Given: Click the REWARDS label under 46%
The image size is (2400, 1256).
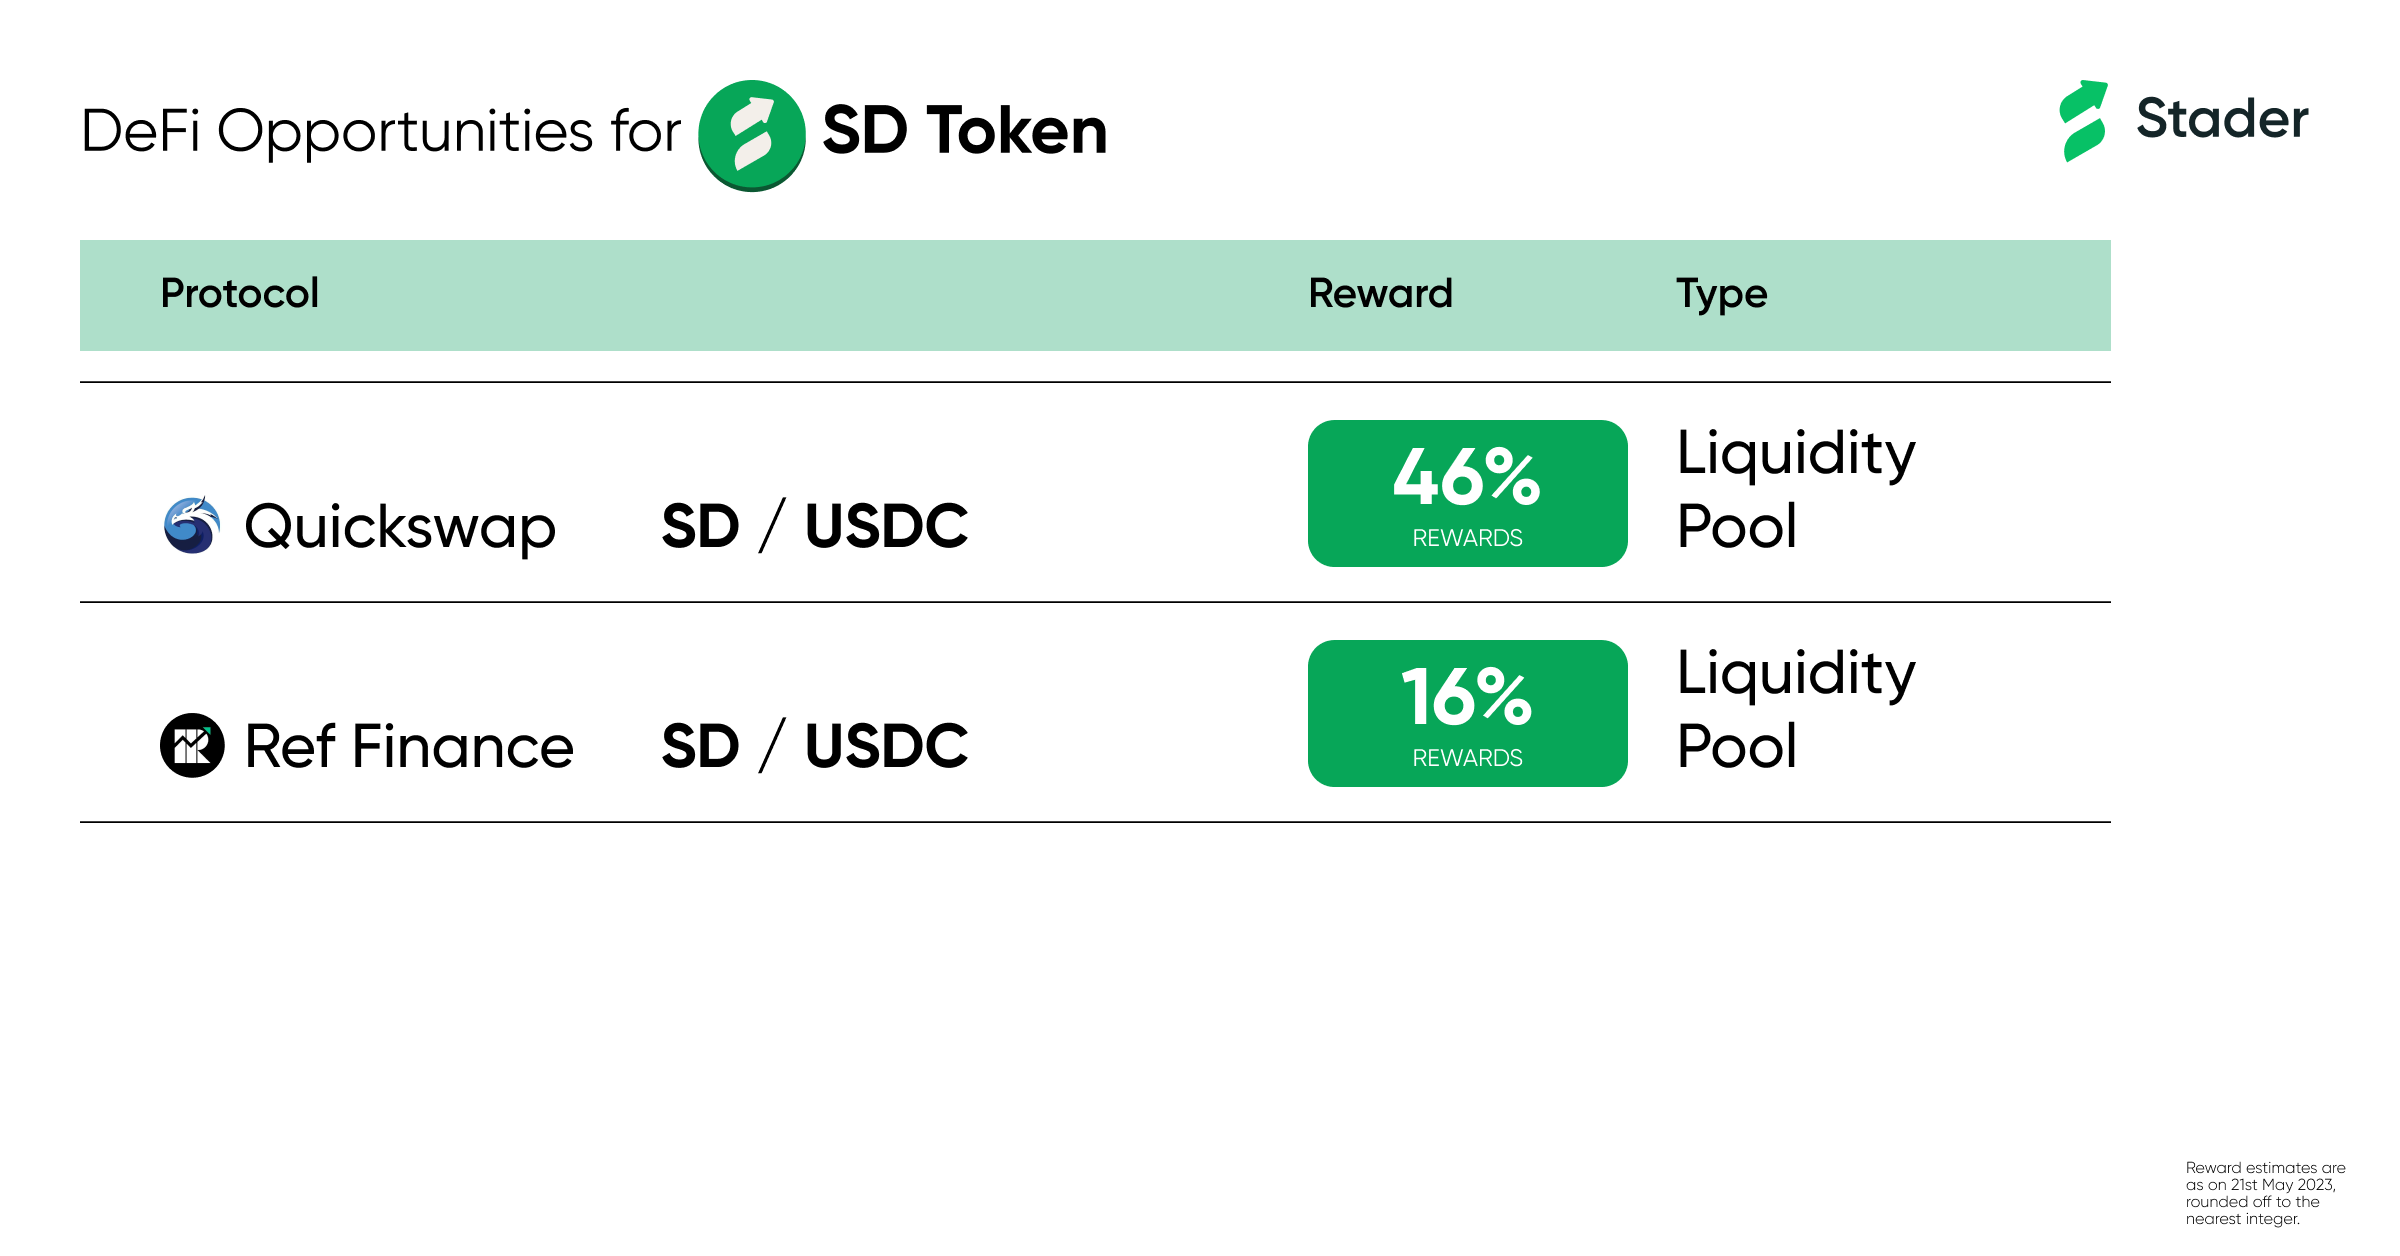Looking at the screenshot, I should pyautogui.click(x=1467, y=538).
